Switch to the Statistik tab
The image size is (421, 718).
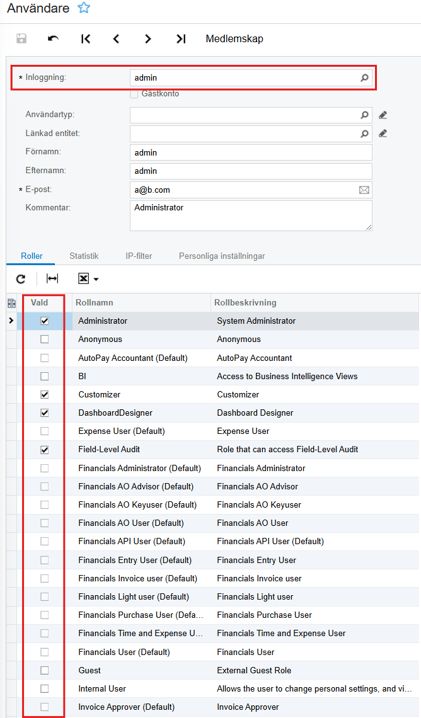84,256
